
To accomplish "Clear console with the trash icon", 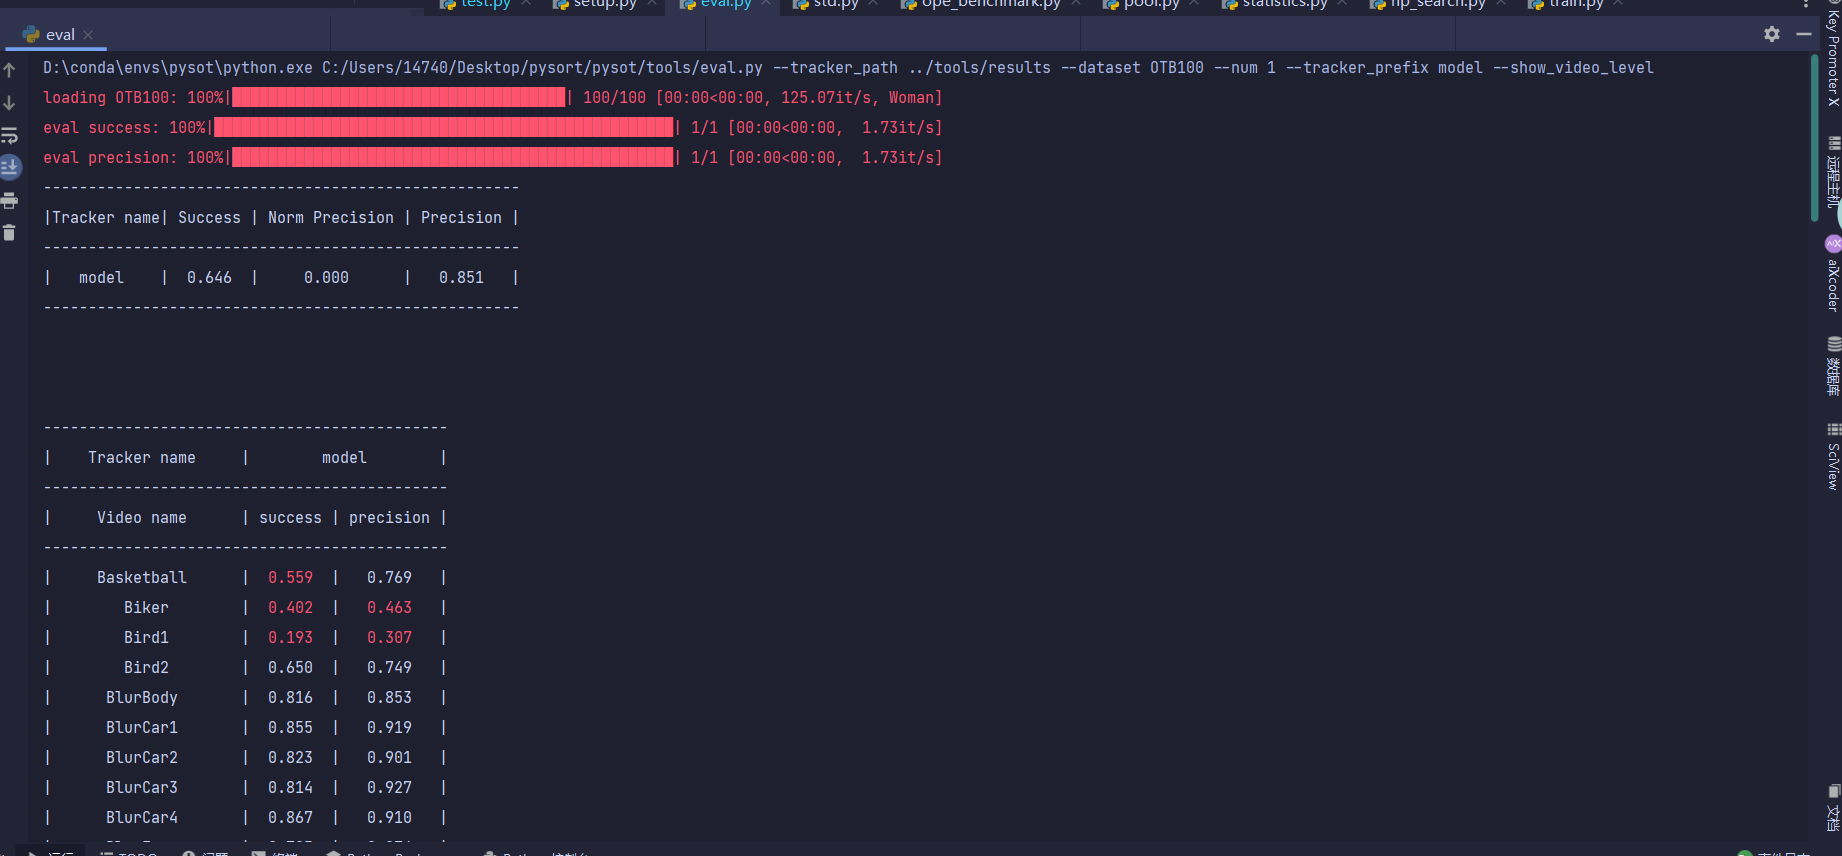I will [x=9, y=233].
